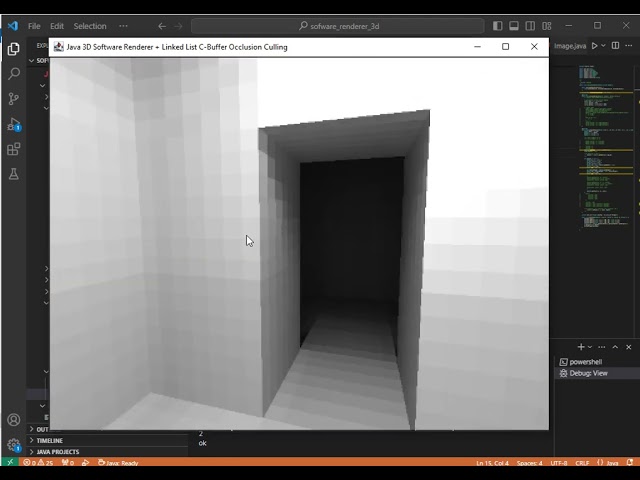
Task: Toggle the secondary side bar layout button
Action: click(x=530, y=26)
